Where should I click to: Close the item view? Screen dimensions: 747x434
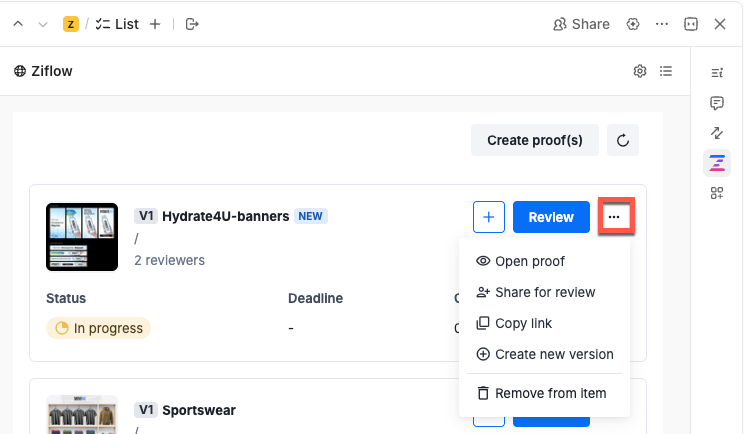pyautogui.click(x=720, y=24)
